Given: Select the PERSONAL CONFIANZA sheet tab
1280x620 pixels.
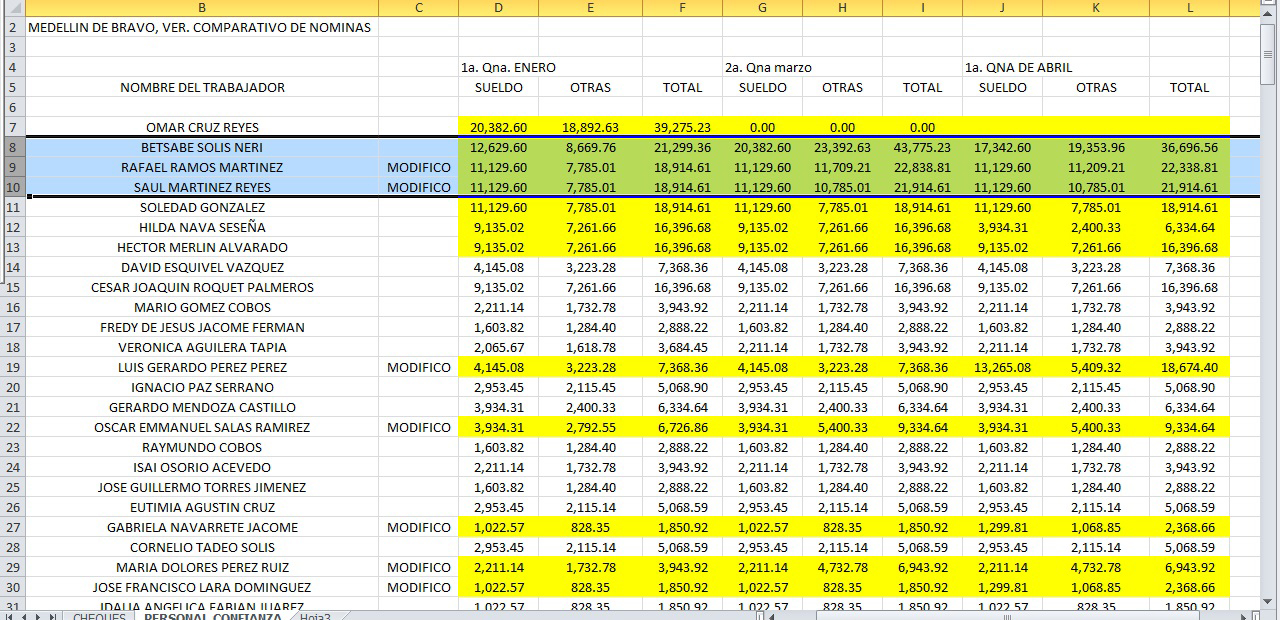Looking at the screenshot, I should pyautogui.click(x=212, y=616).
